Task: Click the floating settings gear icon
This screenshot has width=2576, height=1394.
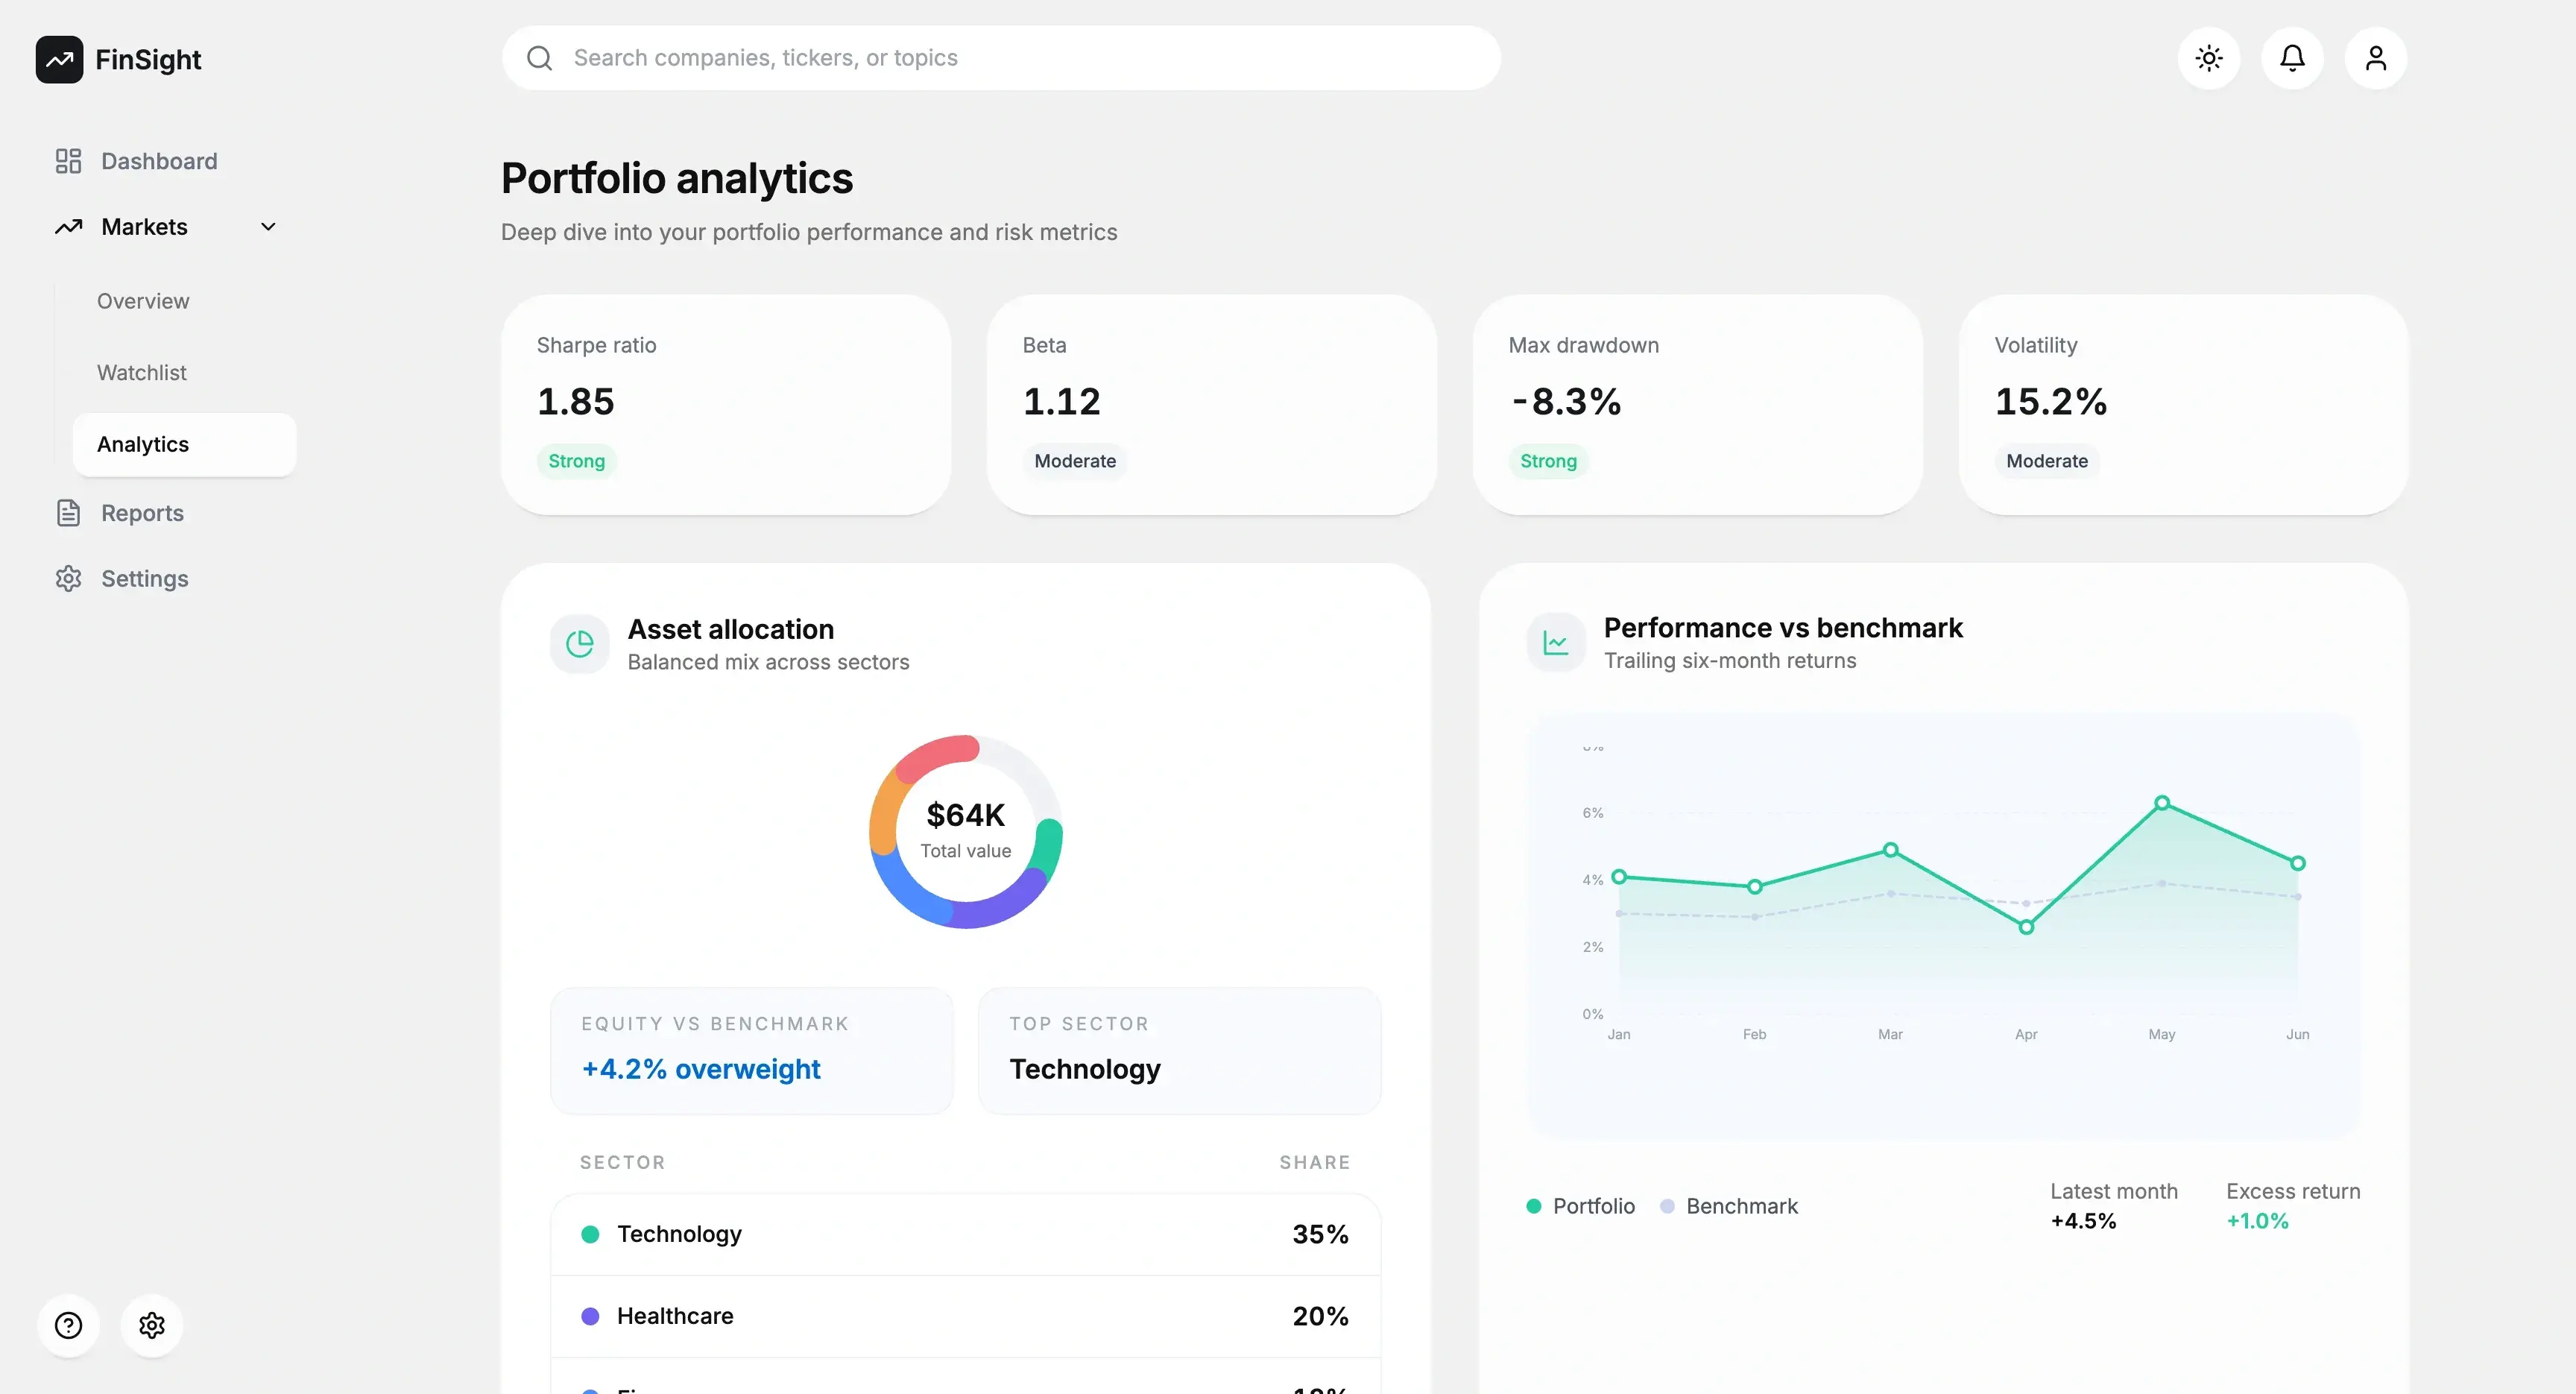Action: pyautogui.click(x=152, y=1324)
